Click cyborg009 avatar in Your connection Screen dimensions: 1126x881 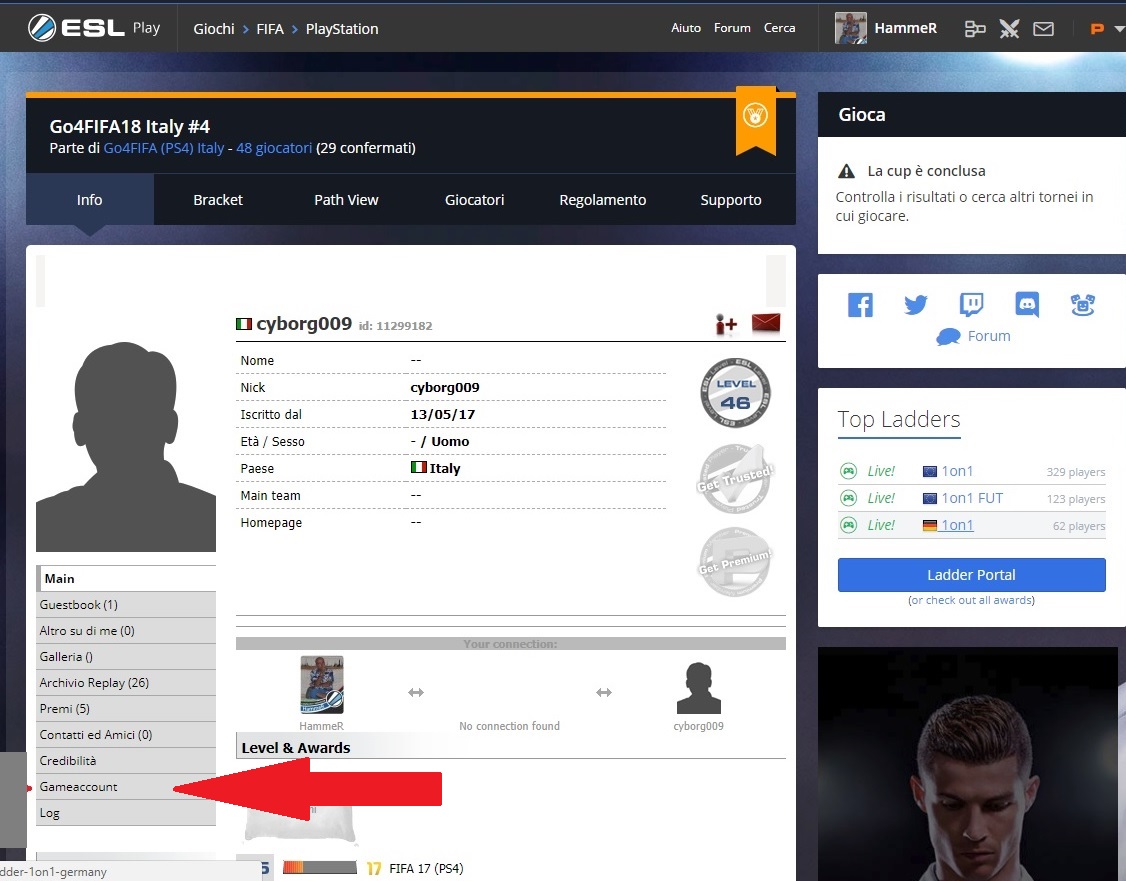point(699,688)
